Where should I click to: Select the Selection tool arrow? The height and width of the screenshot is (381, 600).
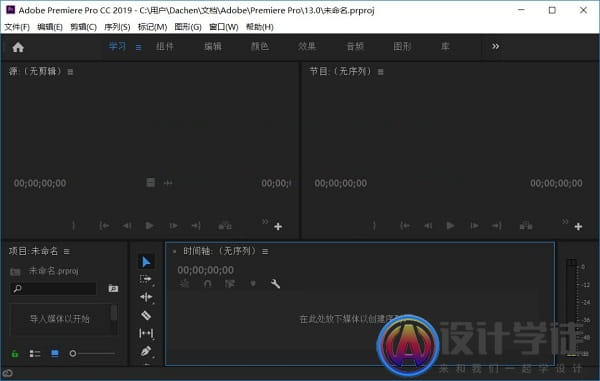click(146, 262)
